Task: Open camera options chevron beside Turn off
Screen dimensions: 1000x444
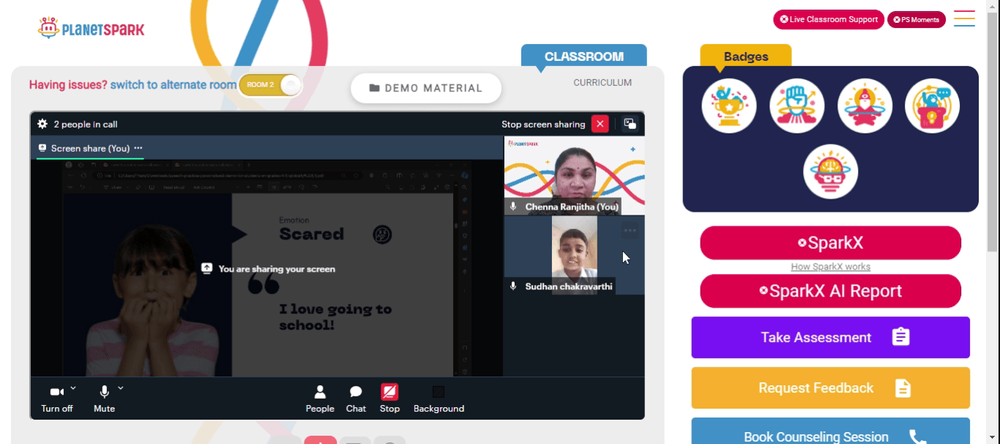Action: [73, 388]
